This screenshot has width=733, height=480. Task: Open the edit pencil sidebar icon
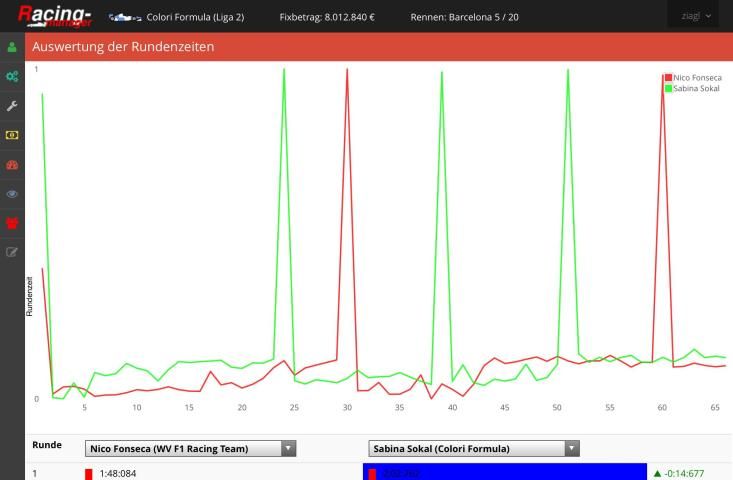(12, 252)
